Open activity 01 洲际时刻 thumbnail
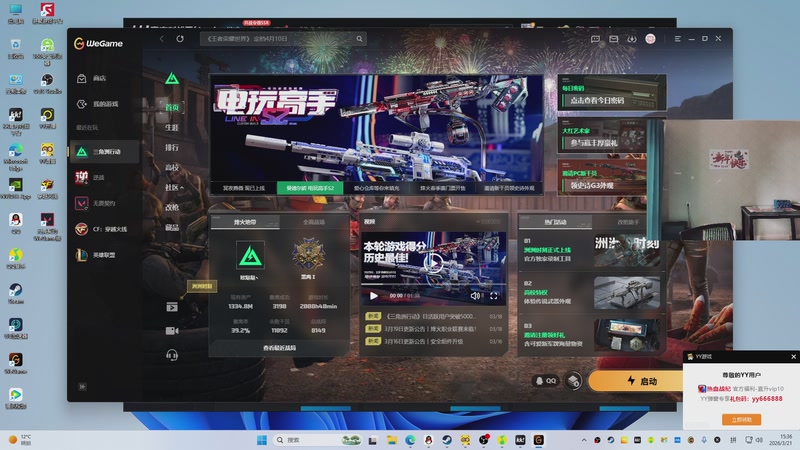Screen dimensions: 800x450 pos(627,251)
